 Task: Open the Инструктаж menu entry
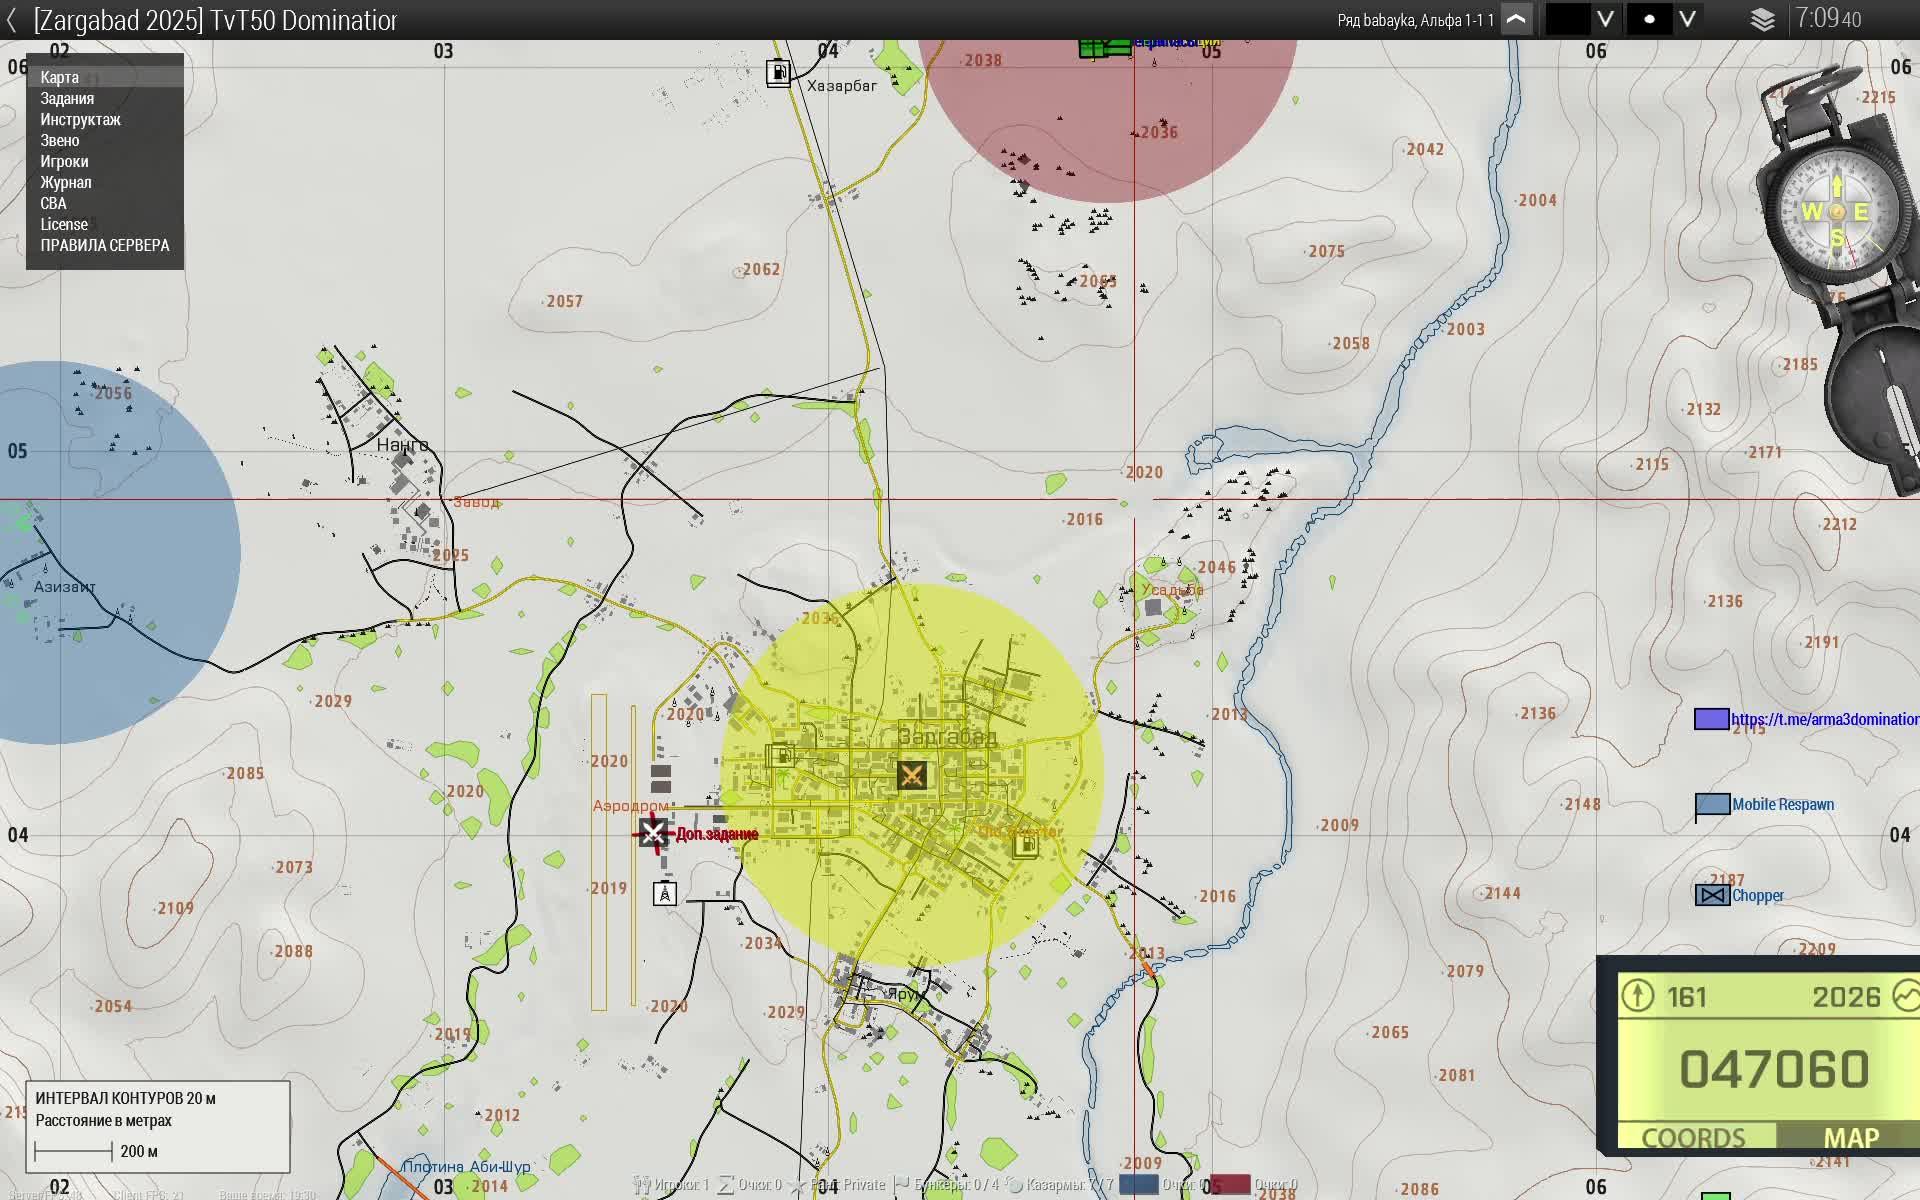coord(80,119)
